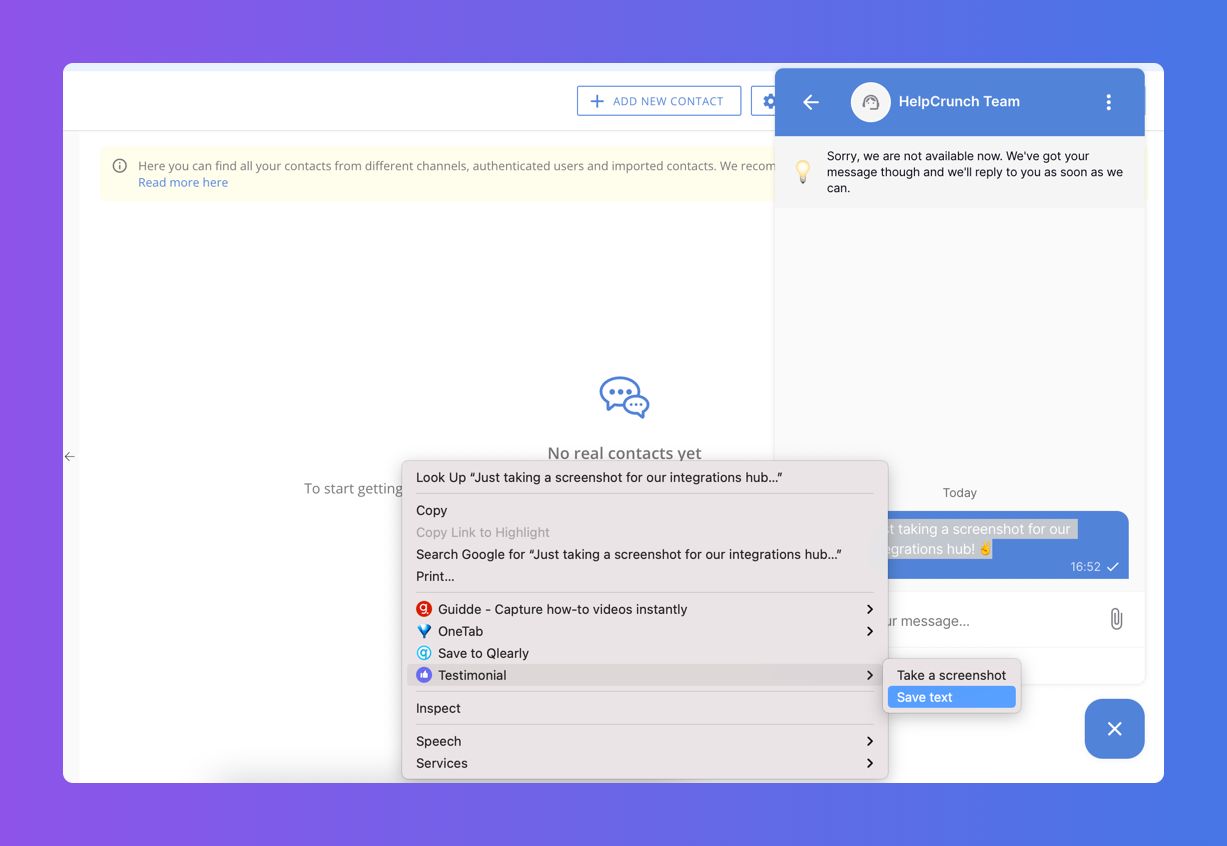Click the chat bubbles icon above No real contacts
Screen dimensions: 1227x846
pyautogui.click(x=624, y=397)
